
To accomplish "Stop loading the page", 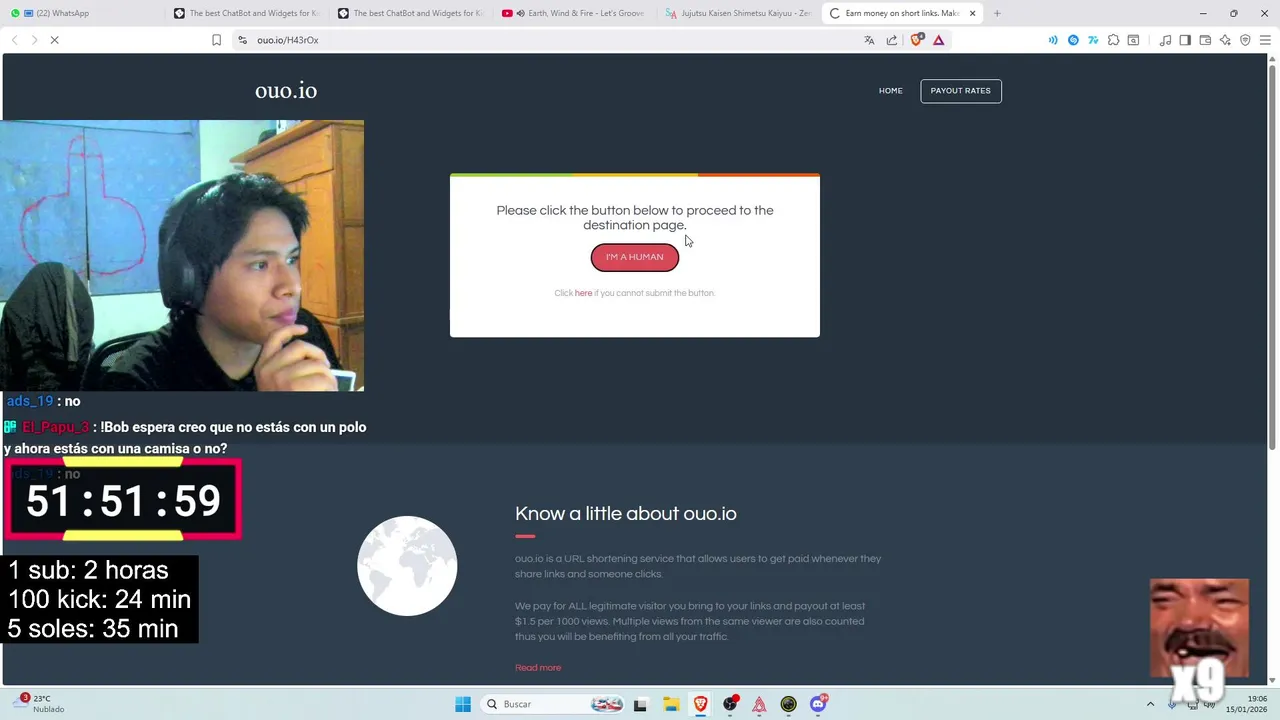I will 55,40.
